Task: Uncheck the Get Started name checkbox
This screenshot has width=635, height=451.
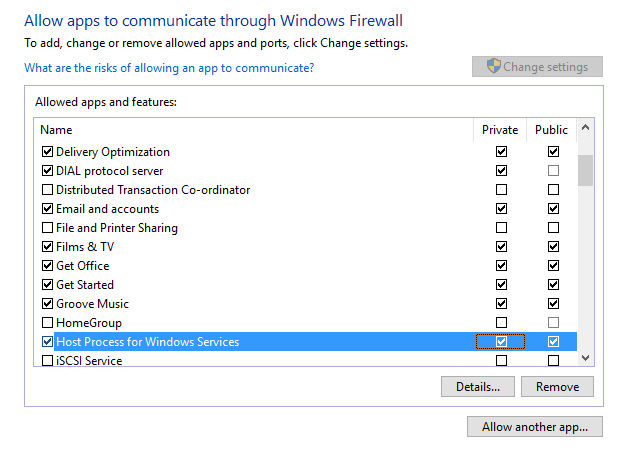Action: 47,285
